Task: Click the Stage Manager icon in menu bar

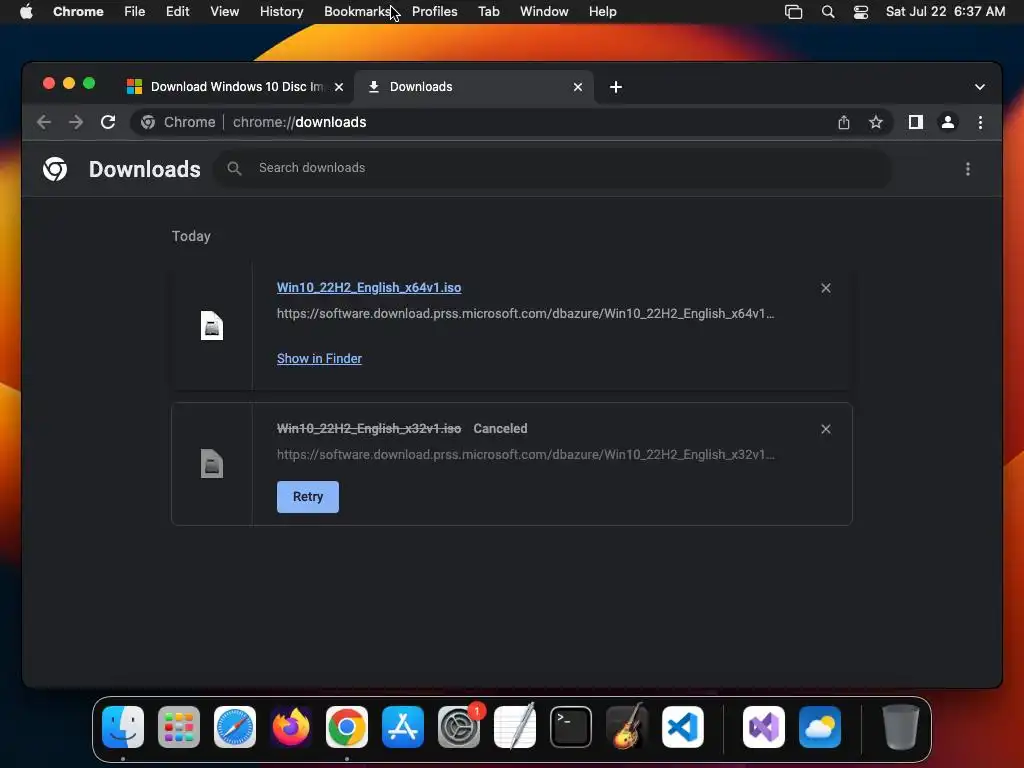Action: tap(793, 12)
